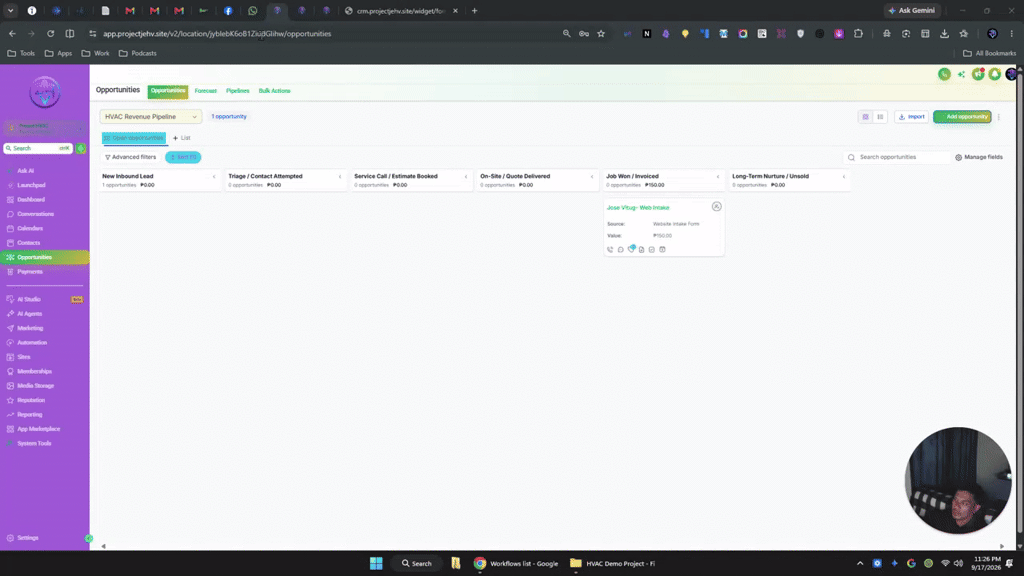
Task: Collapse the Service Call / Estimate Booked column
Action: (x=466, y=176)
